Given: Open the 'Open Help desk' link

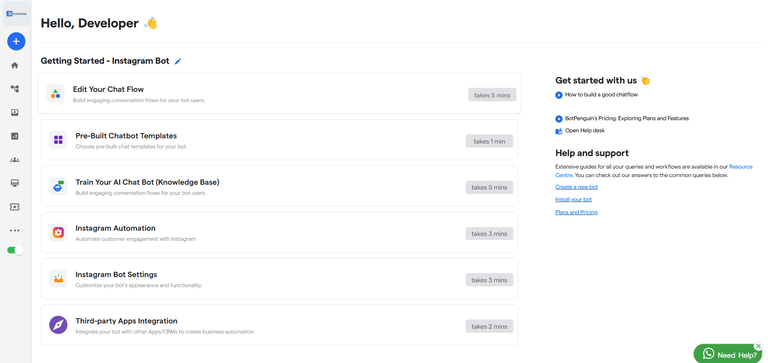Looking at the screenshot, I should 585,131.
